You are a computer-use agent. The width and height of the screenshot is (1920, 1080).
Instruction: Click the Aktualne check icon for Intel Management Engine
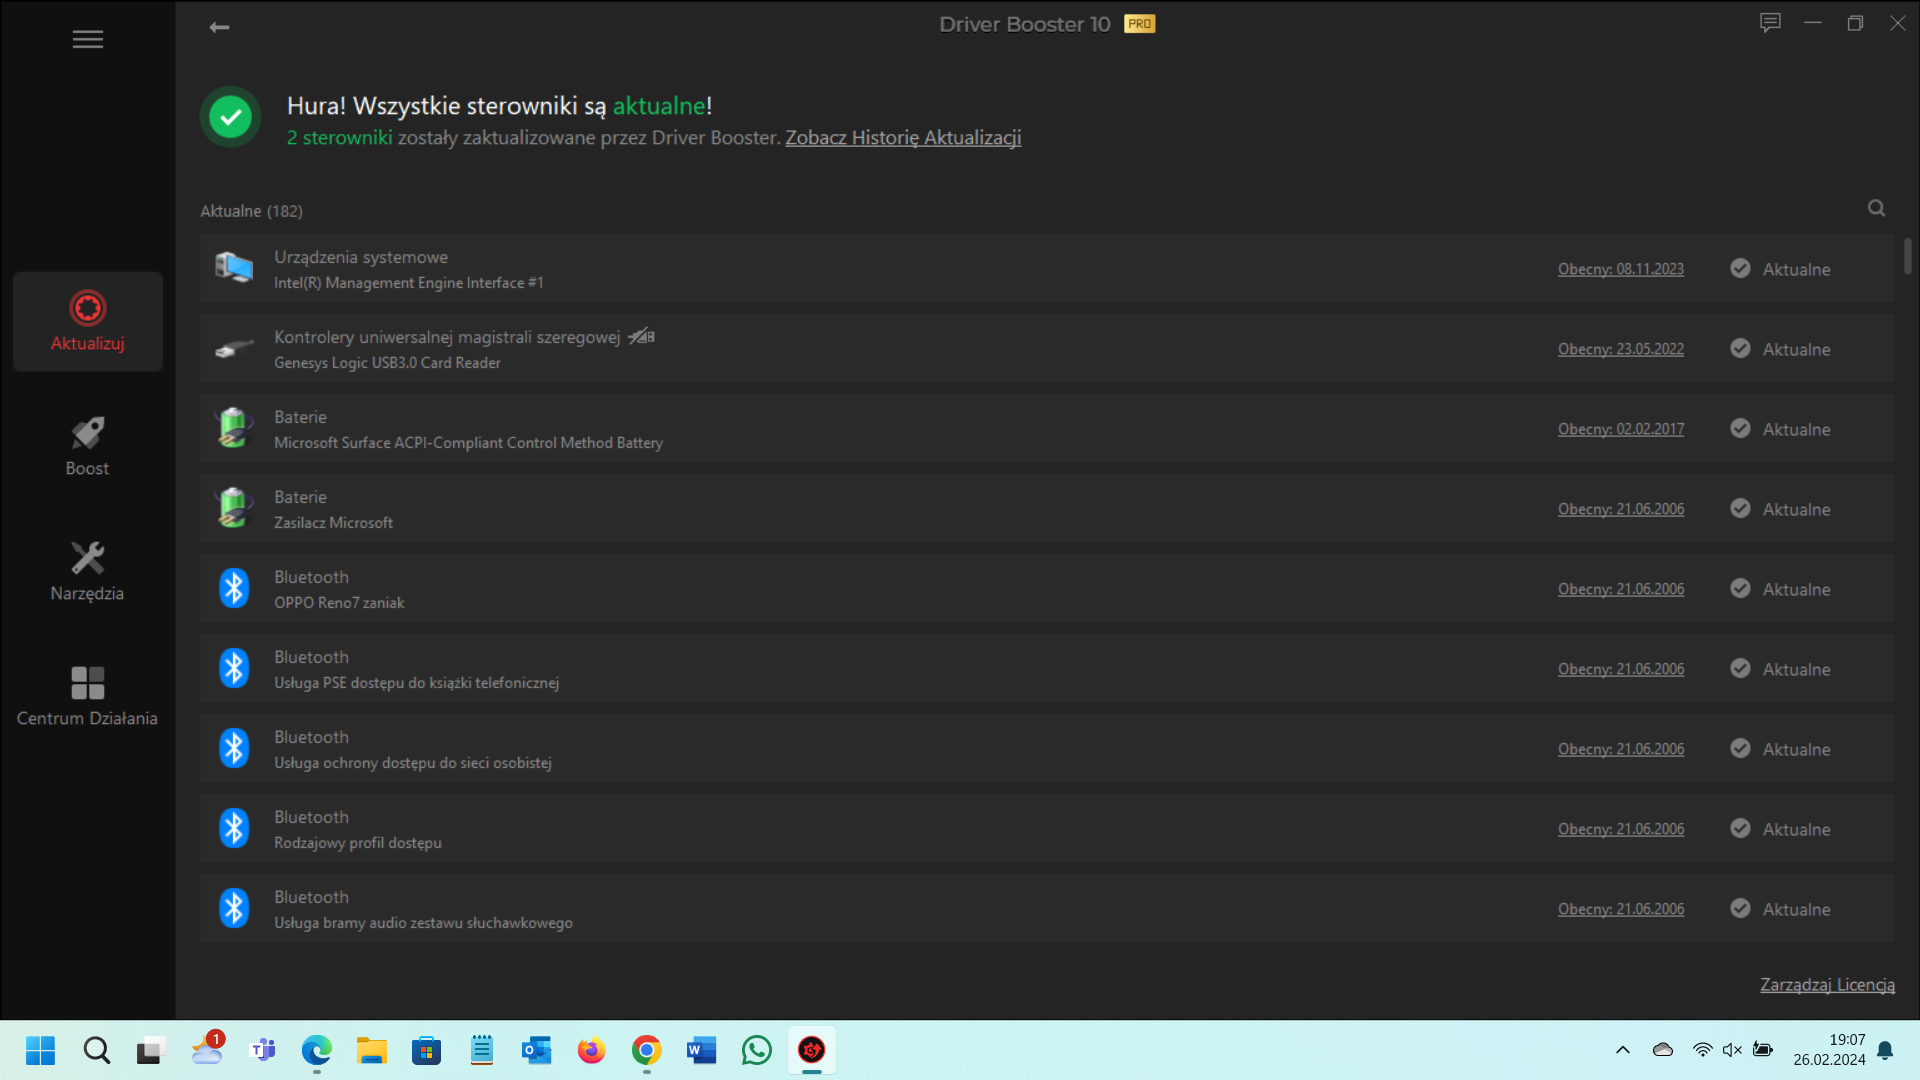click(x=1740, y=268)
